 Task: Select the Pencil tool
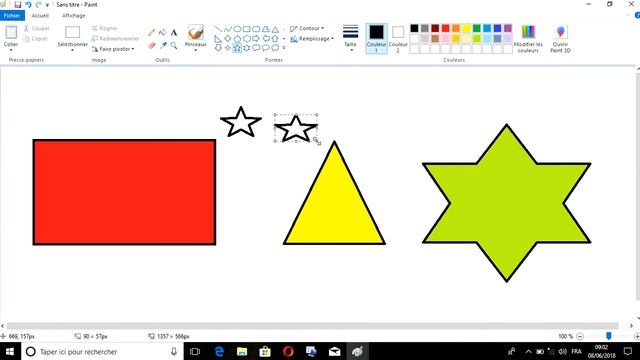pos(151,32)
